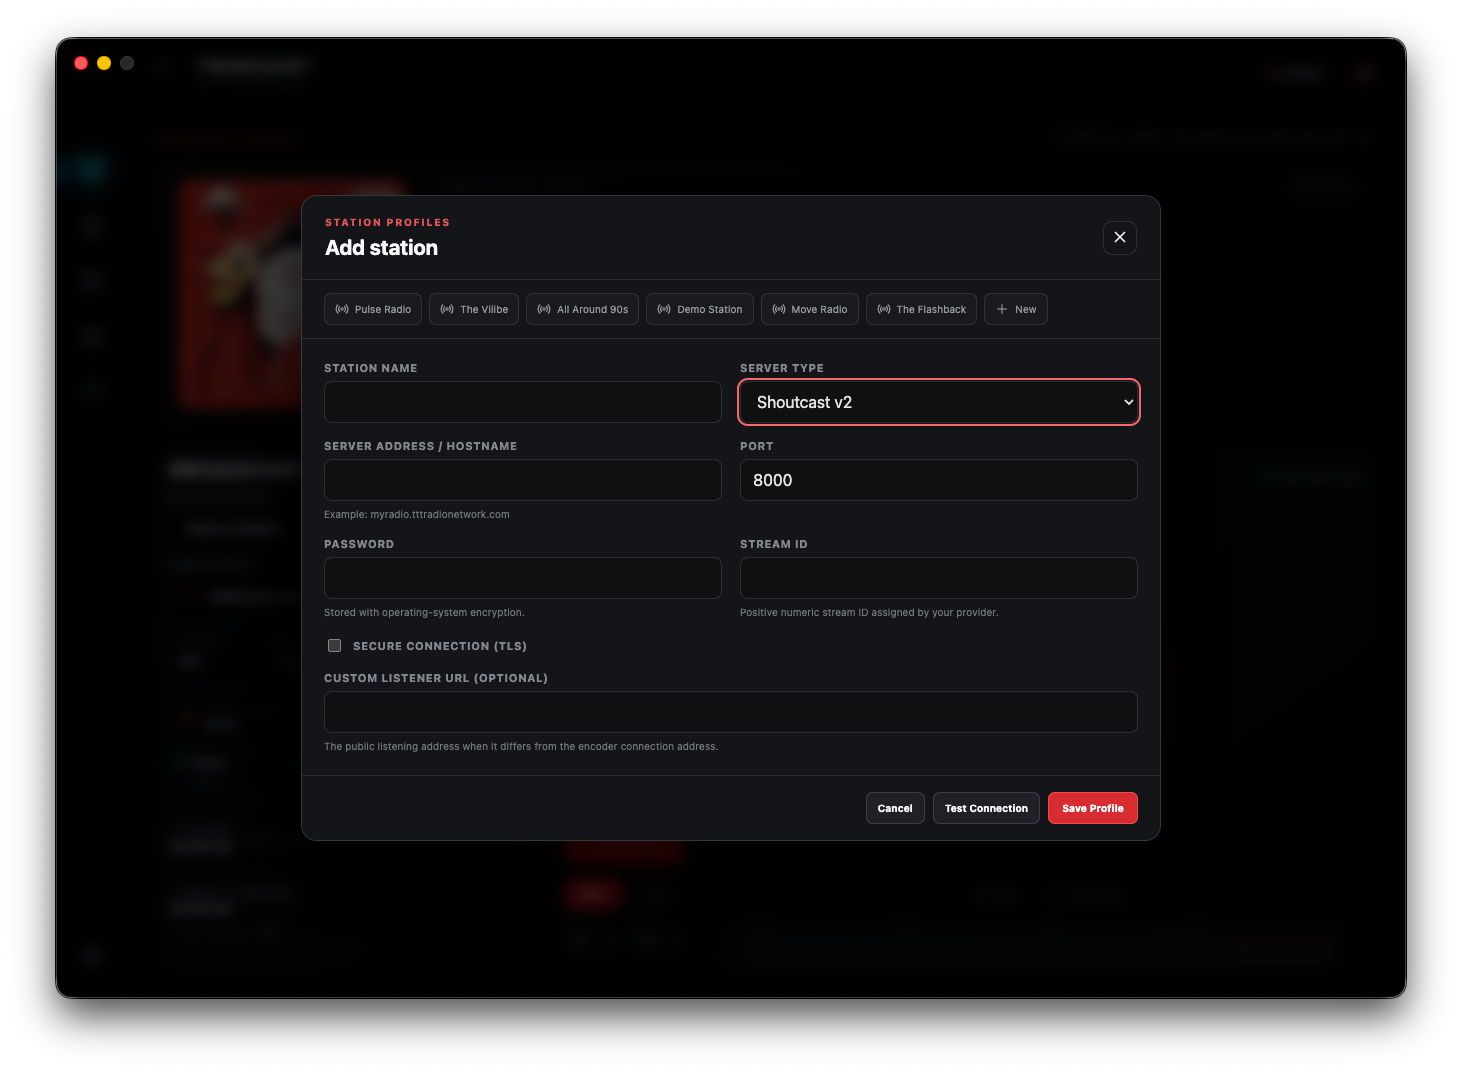1462x1072 pixels.
Task: Cancel the Add station dialog
Action: tap(895, 808)
